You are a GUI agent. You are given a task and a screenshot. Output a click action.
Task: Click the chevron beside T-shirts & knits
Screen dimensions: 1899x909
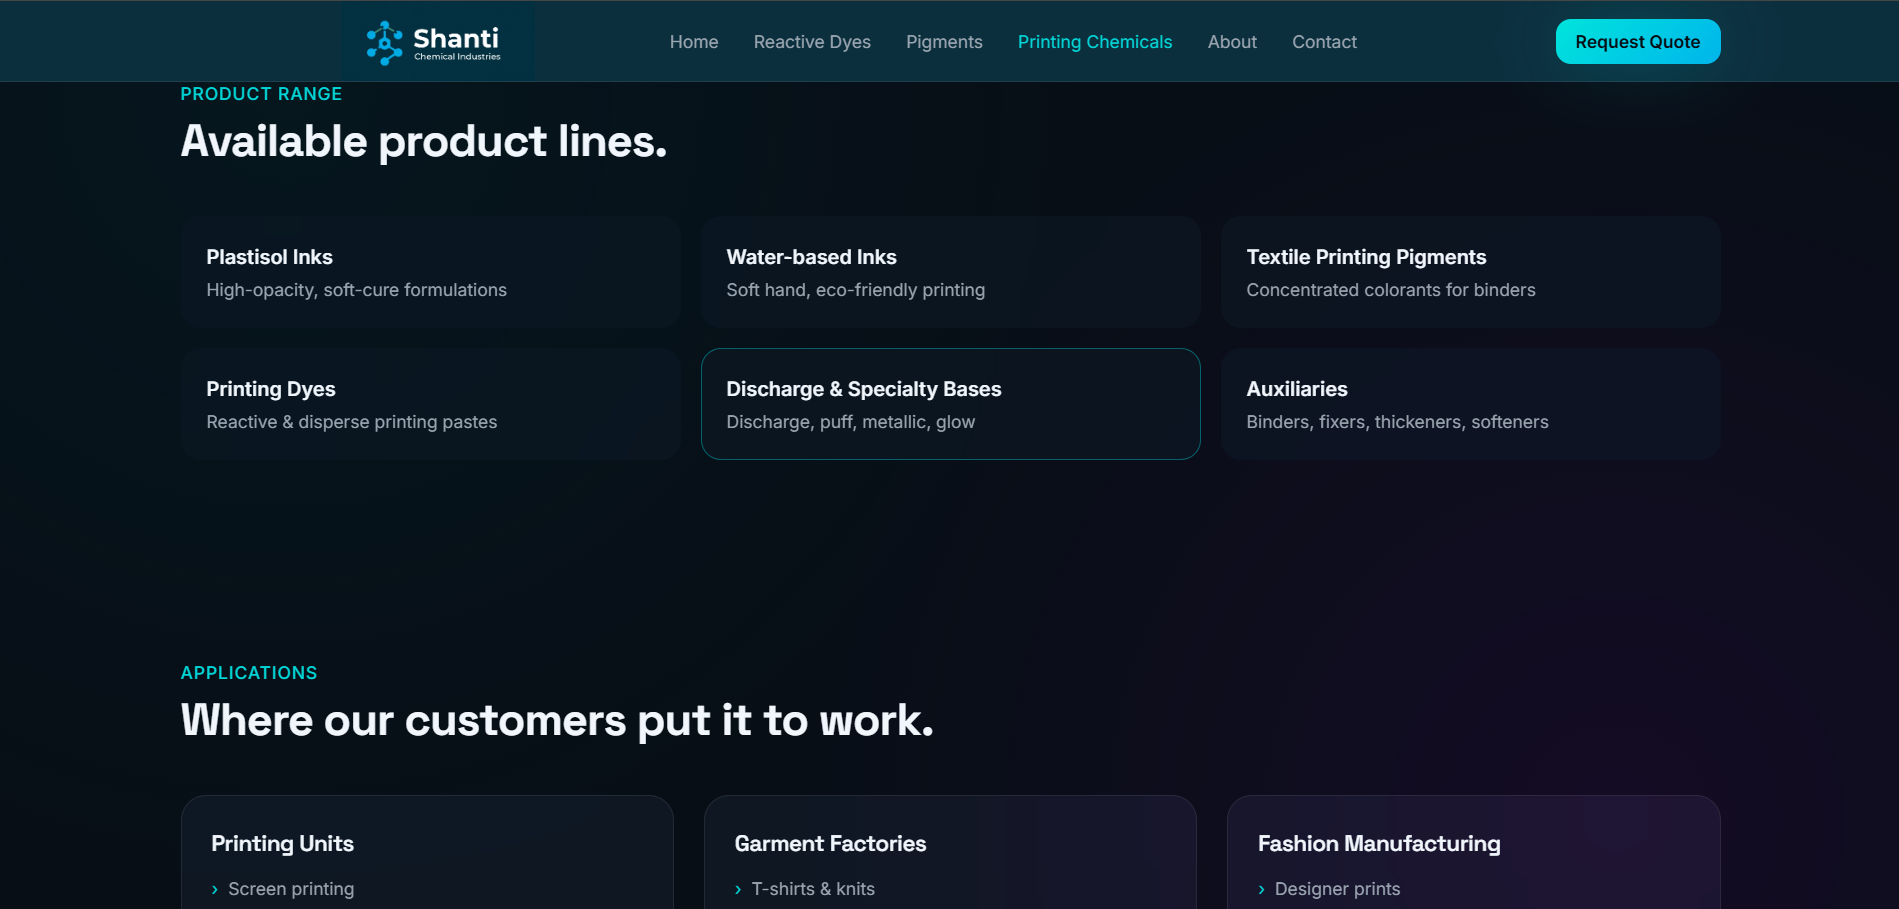[738, 889]
